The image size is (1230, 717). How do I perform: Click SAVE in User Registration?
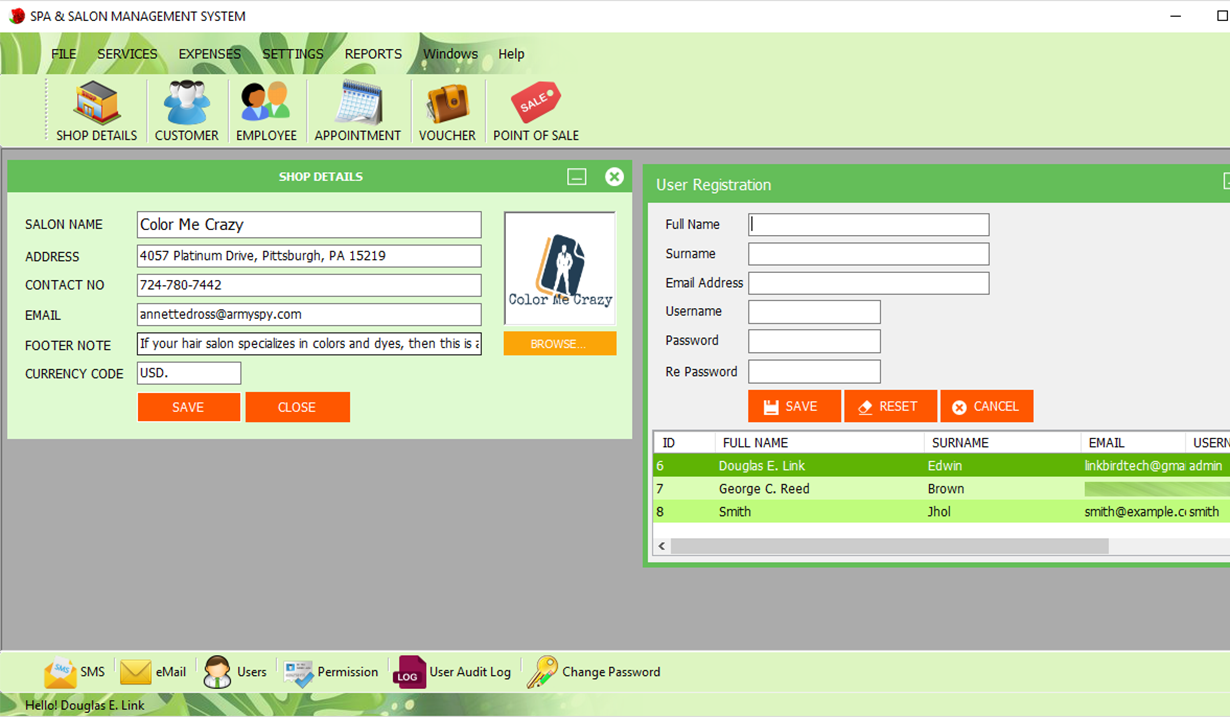tap(794, 406)
